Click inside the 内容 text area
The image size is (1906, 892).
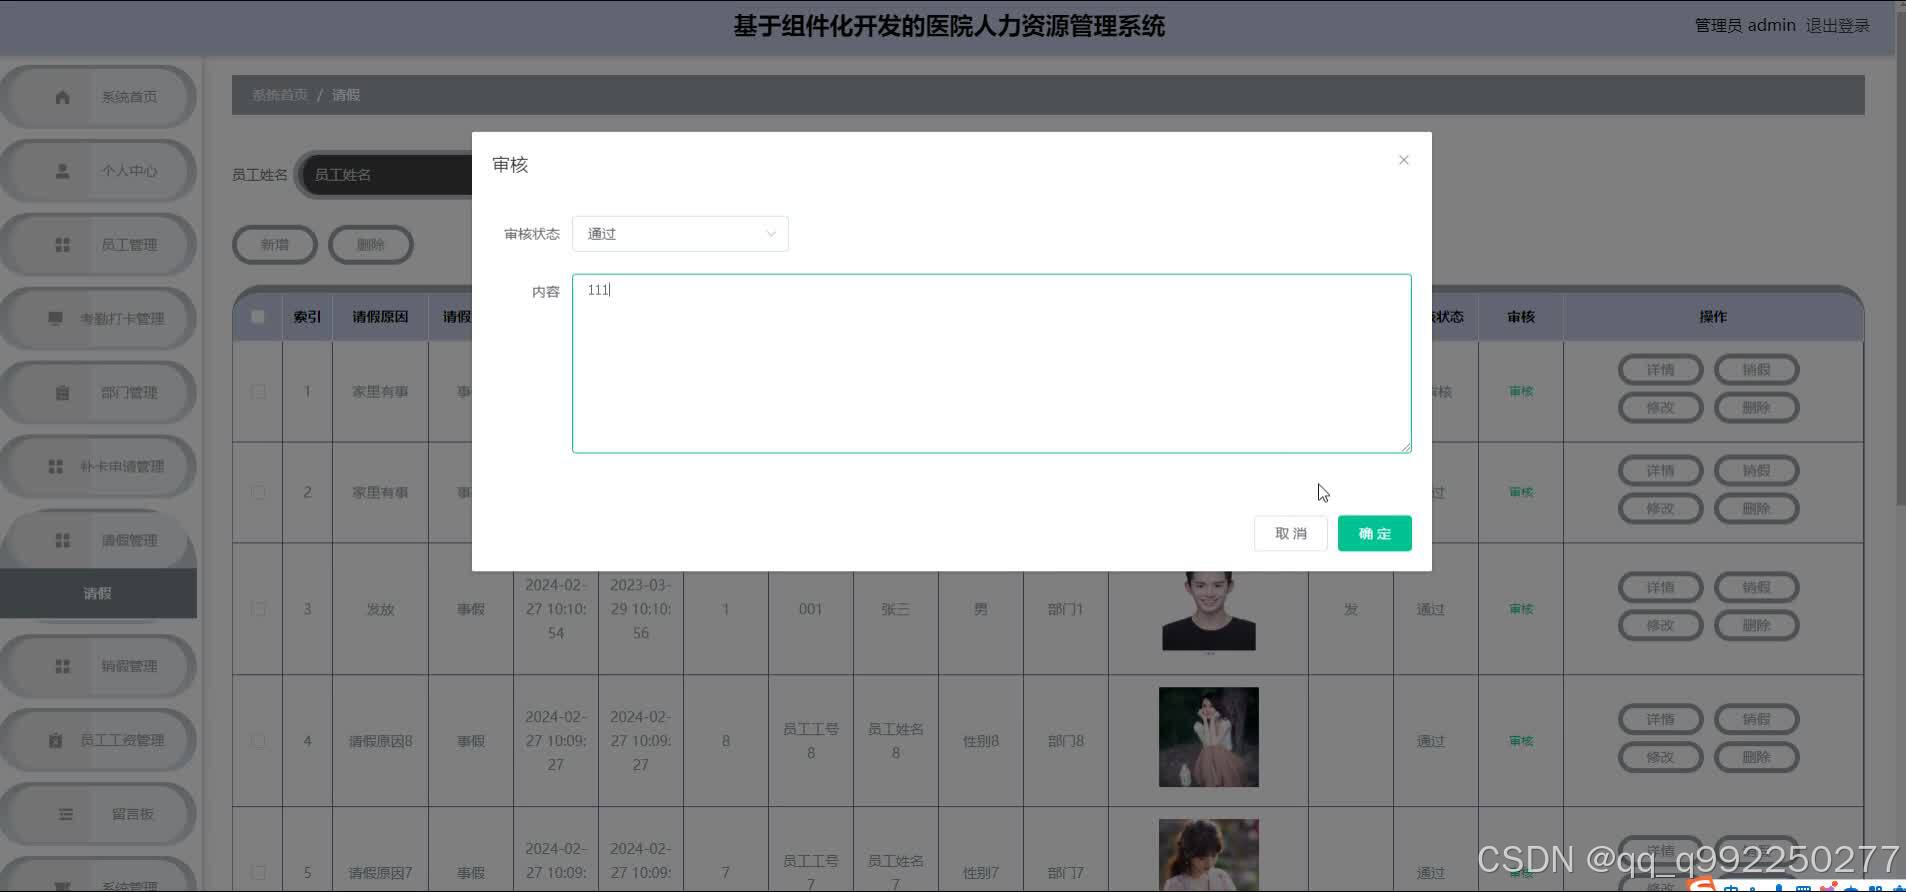pos(991,364)
